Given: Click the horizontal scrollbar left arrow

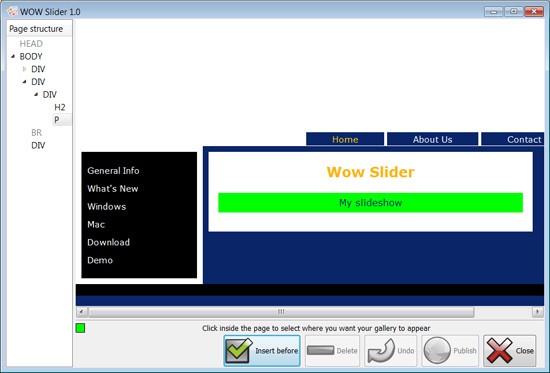Looking at the screenshot, I should 81,311.
